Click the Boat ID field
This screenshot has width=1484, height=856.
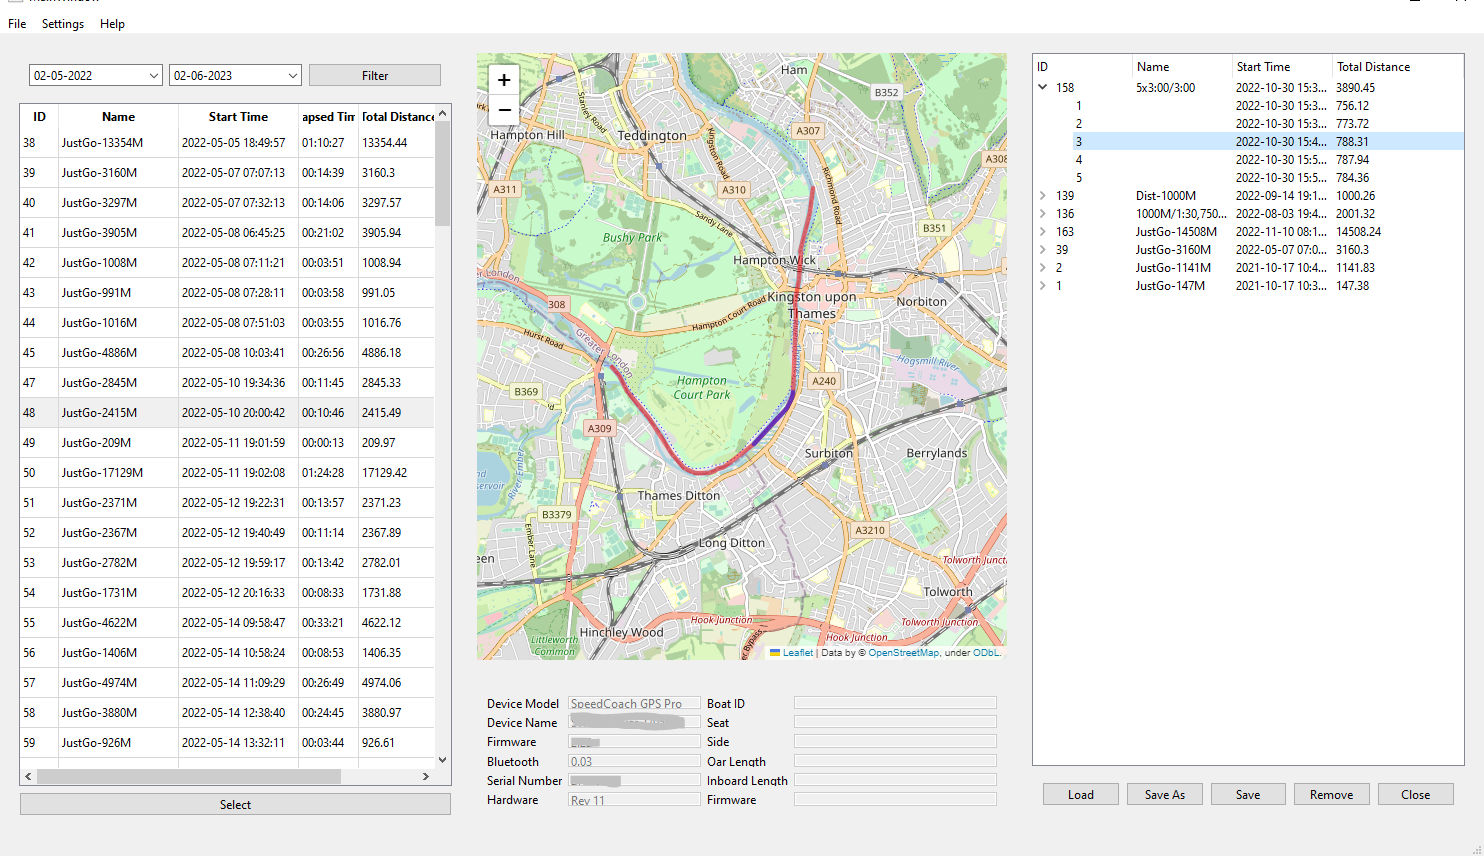pos(895,703)
